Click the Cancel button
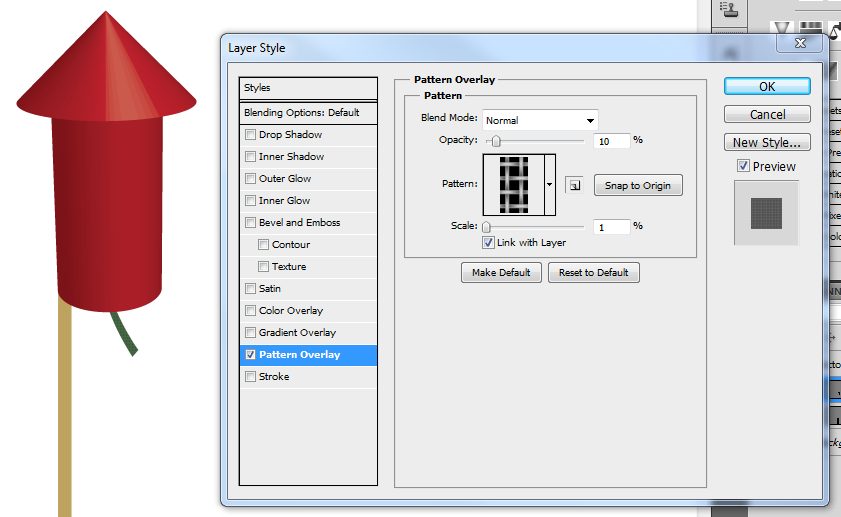The height and width of the screenshot is (517, 841). tap(767, 114)
